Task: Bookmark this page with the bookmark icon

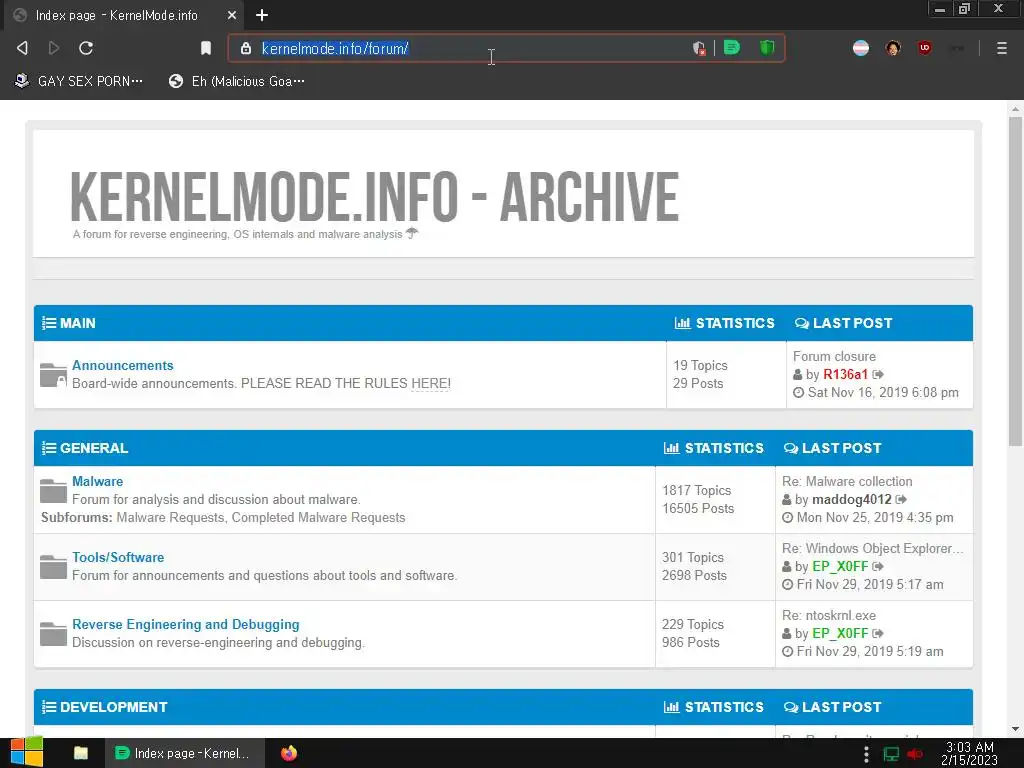Action: coord(206,48)
